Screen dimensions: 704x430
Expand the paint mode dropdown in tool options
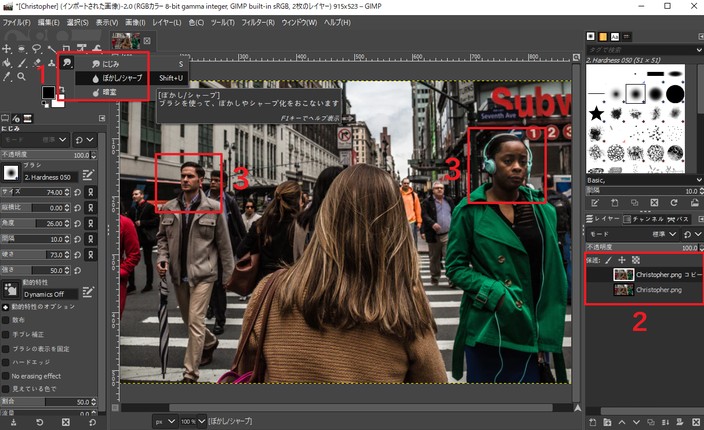pos(35,140)
